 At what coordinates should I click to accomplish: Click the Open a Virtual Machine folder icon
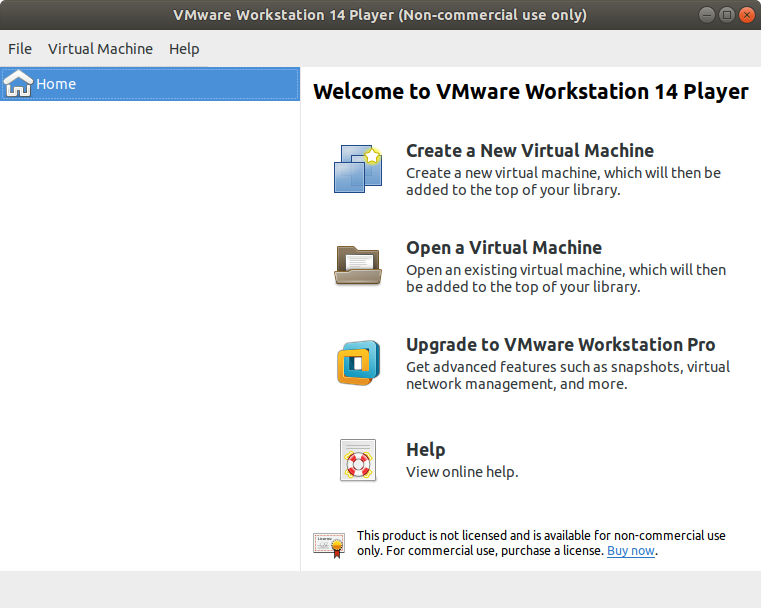[358, 265]
